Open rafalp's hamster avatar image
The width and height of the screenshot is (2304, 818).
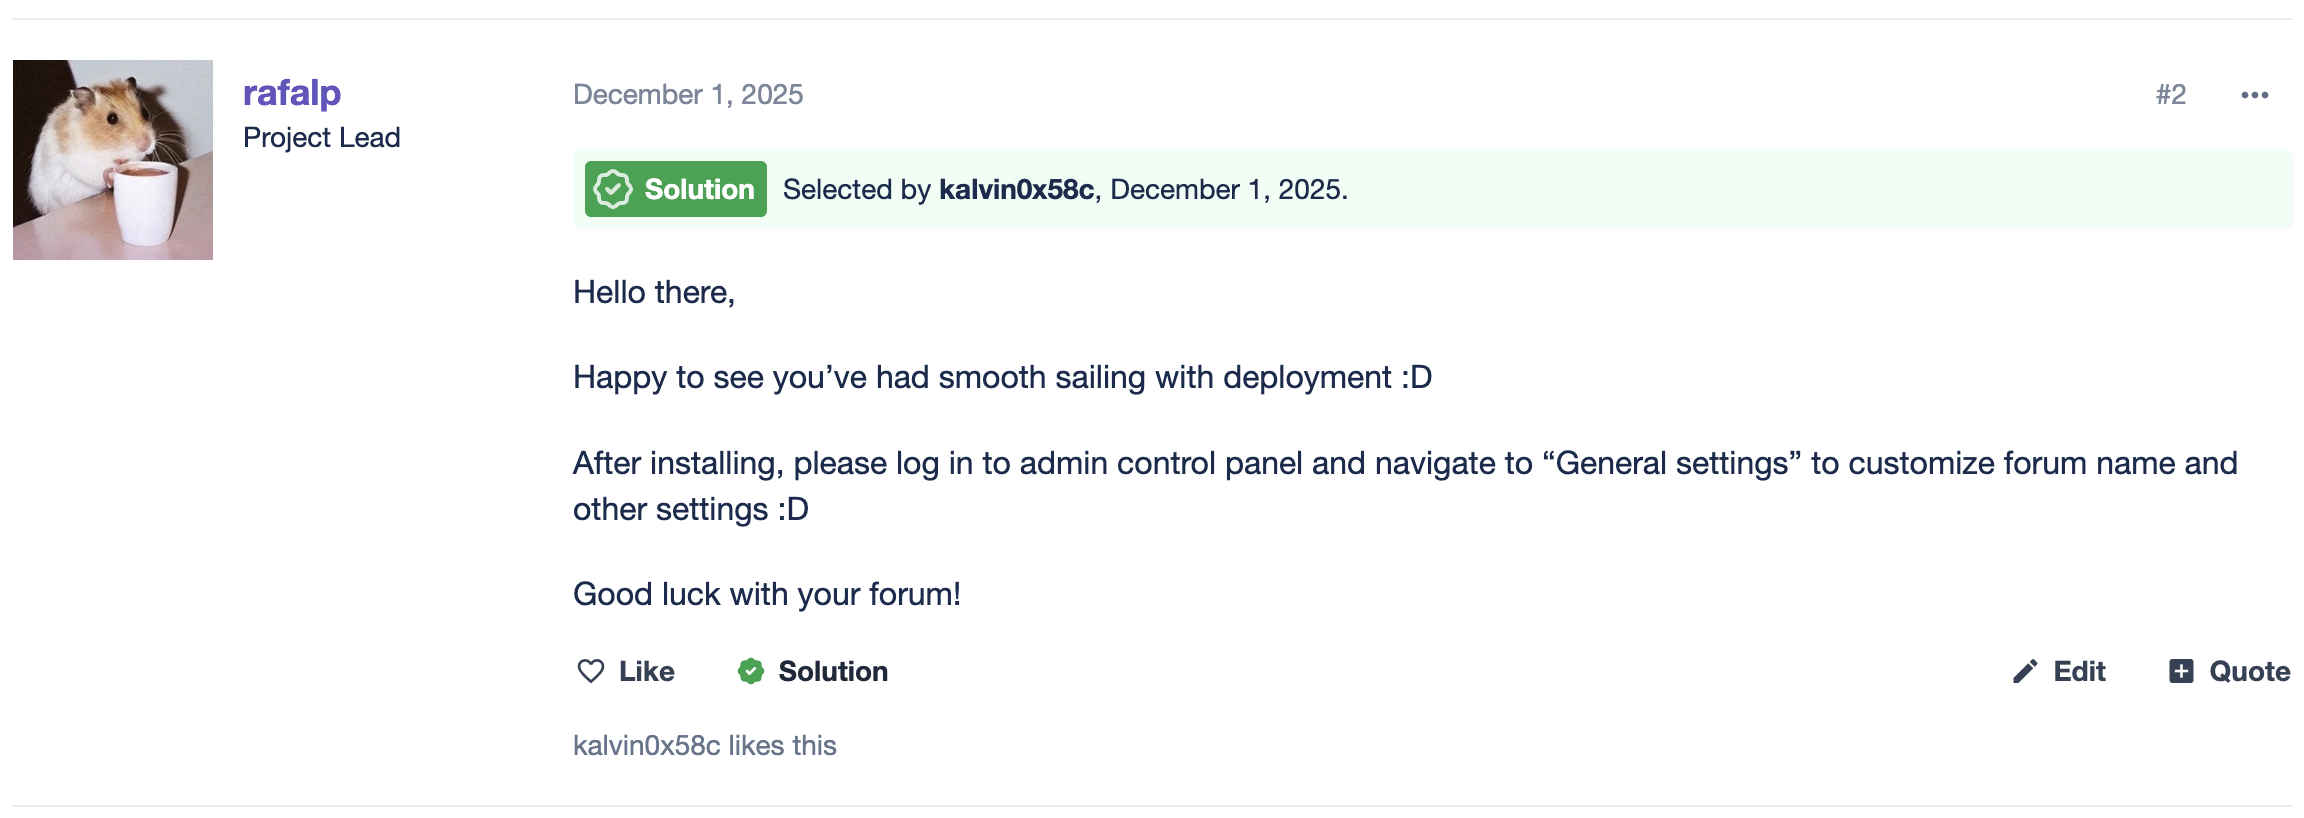tap(113, 160)
